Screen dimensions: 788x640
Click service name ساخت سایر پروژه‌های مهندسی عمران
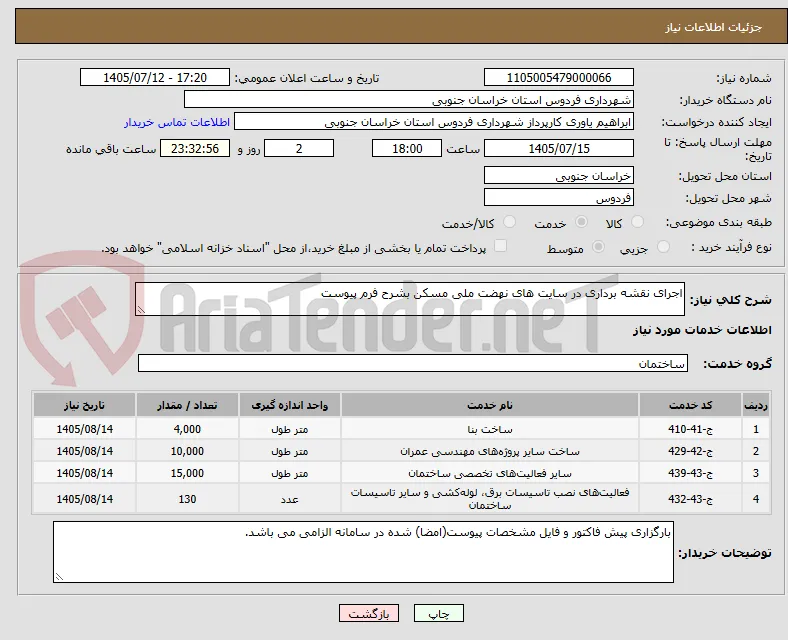489,451
